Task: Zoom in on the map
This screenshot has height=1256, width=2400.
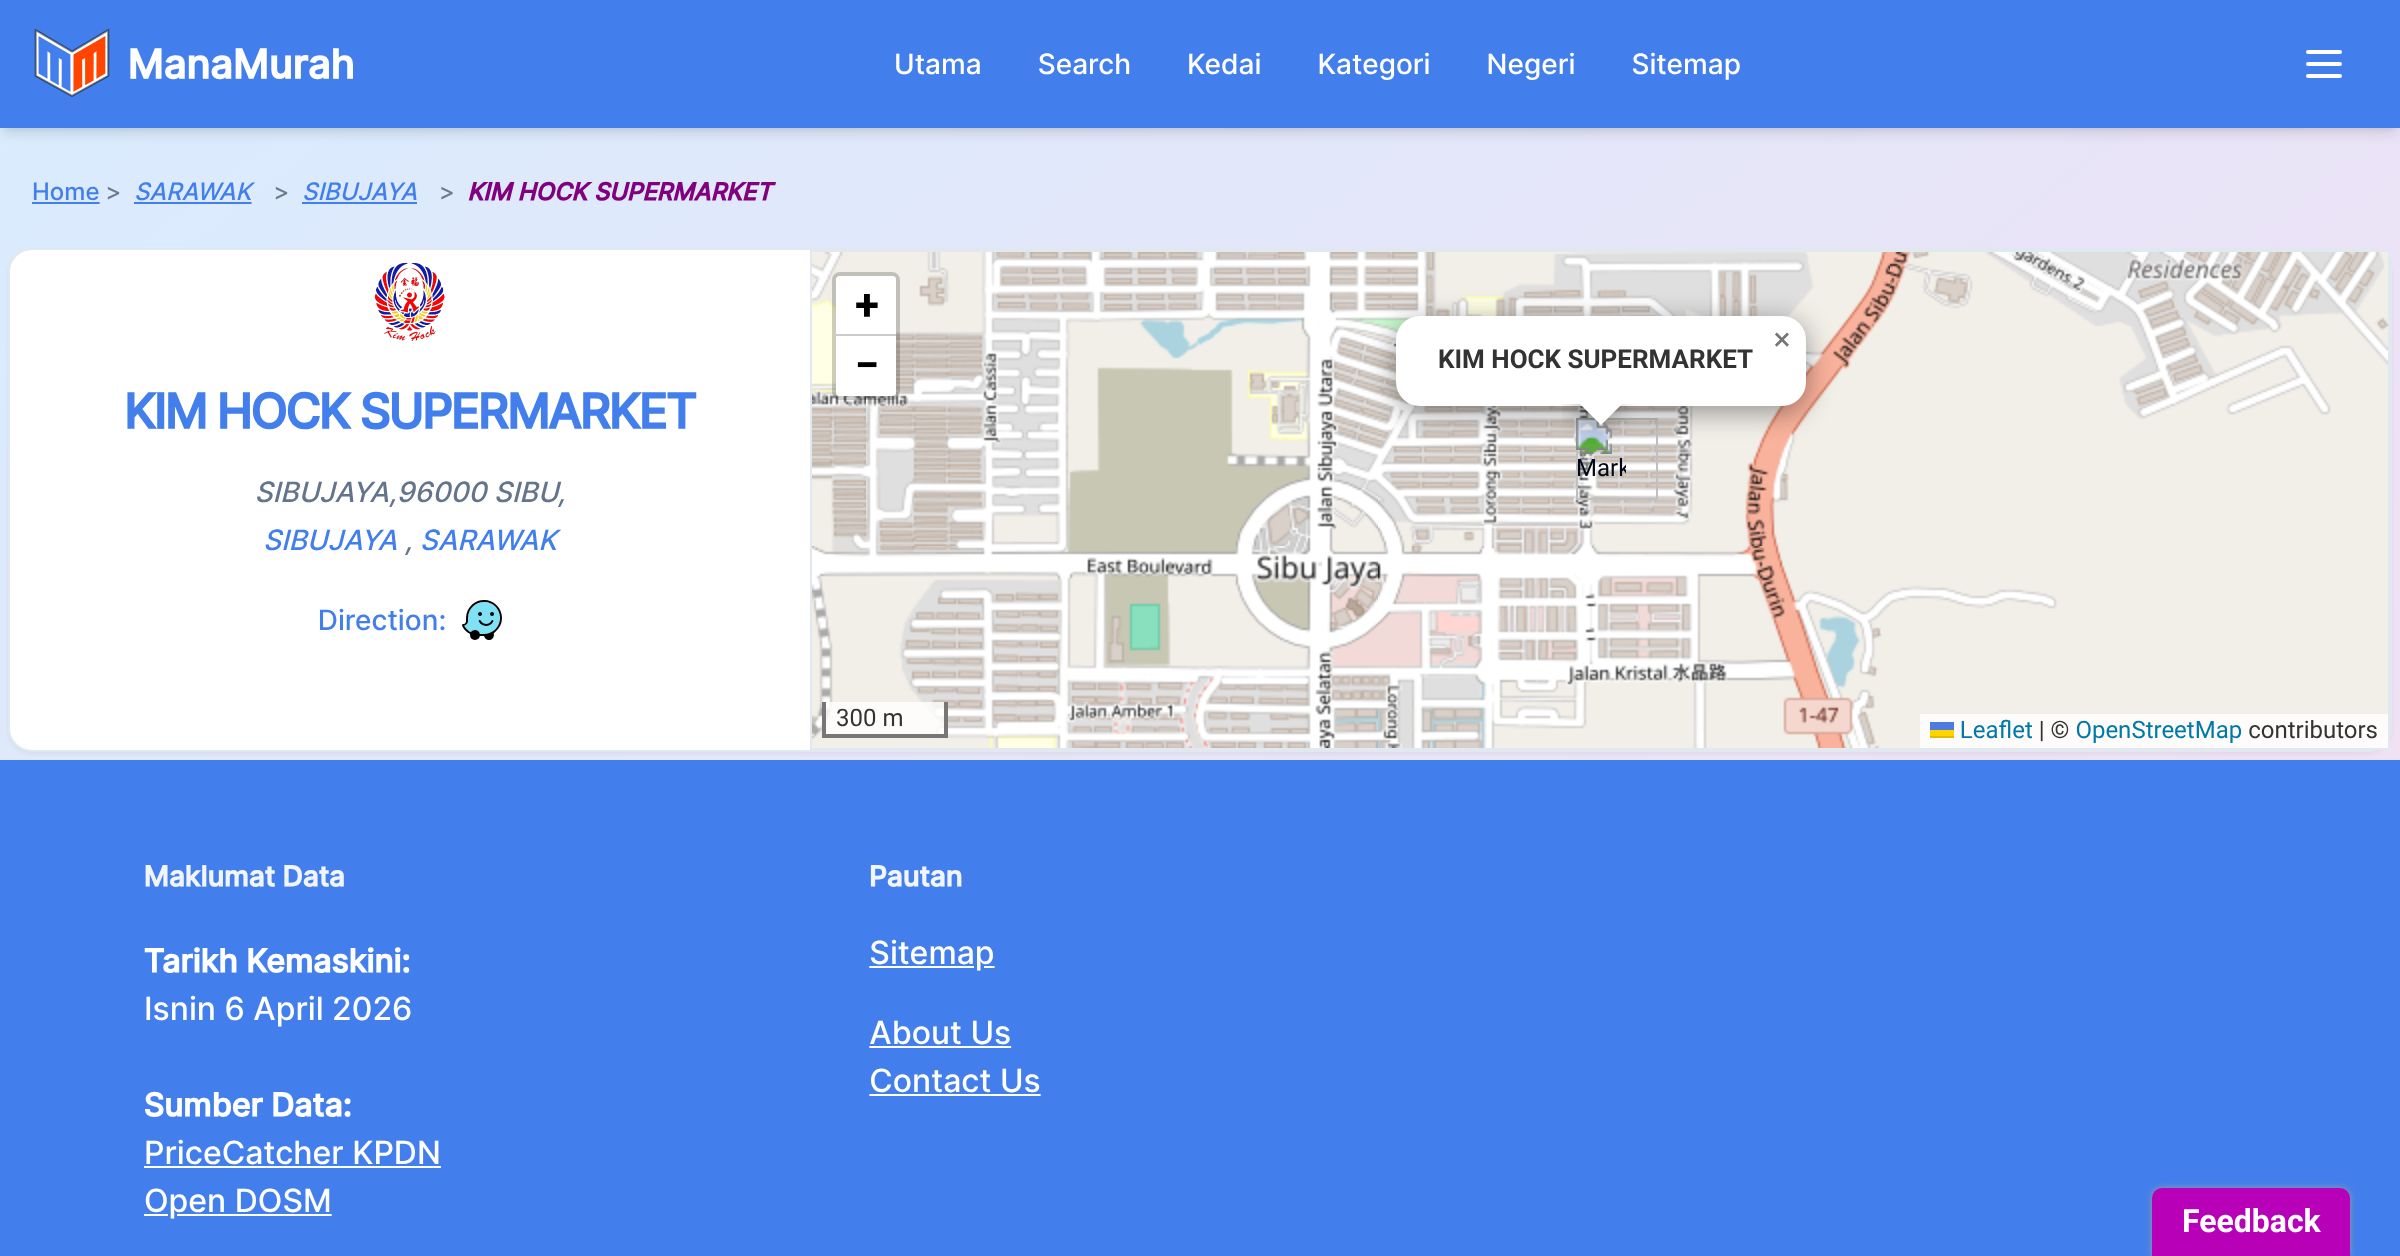Action: pos(866,306)
